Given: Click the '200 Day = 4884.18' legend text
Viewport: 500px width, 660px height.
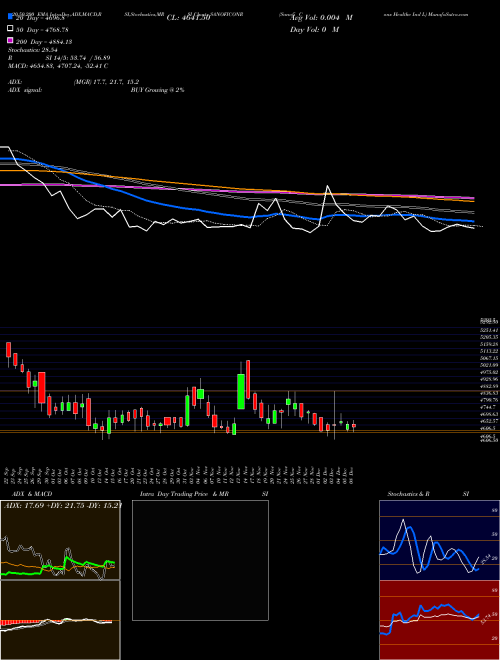Looking at the screenshot, I should point(44,42).
